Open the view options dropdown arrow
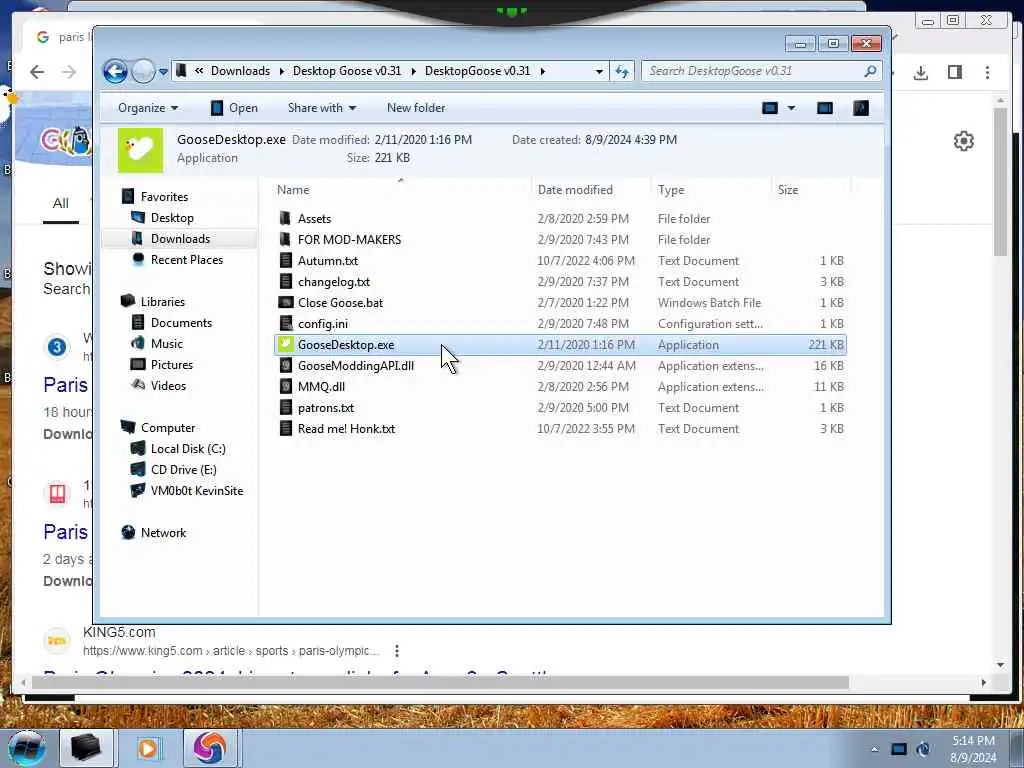 [x=791, y=108]
